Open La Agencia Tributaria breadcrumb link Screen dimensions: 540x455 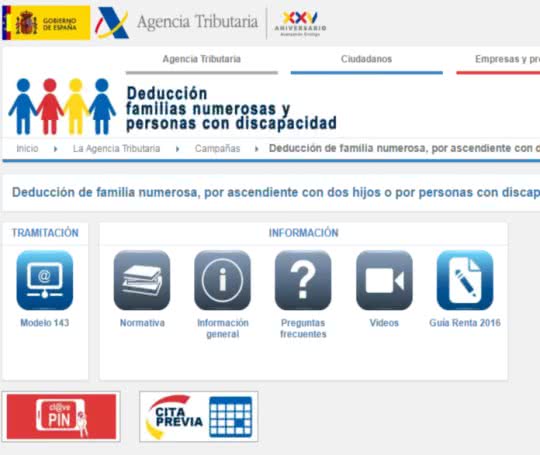(116, 148)
